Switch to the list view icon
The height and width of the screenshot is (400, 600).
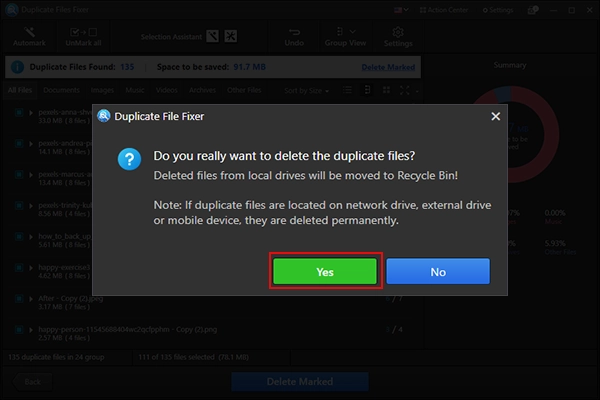(347, 90)
